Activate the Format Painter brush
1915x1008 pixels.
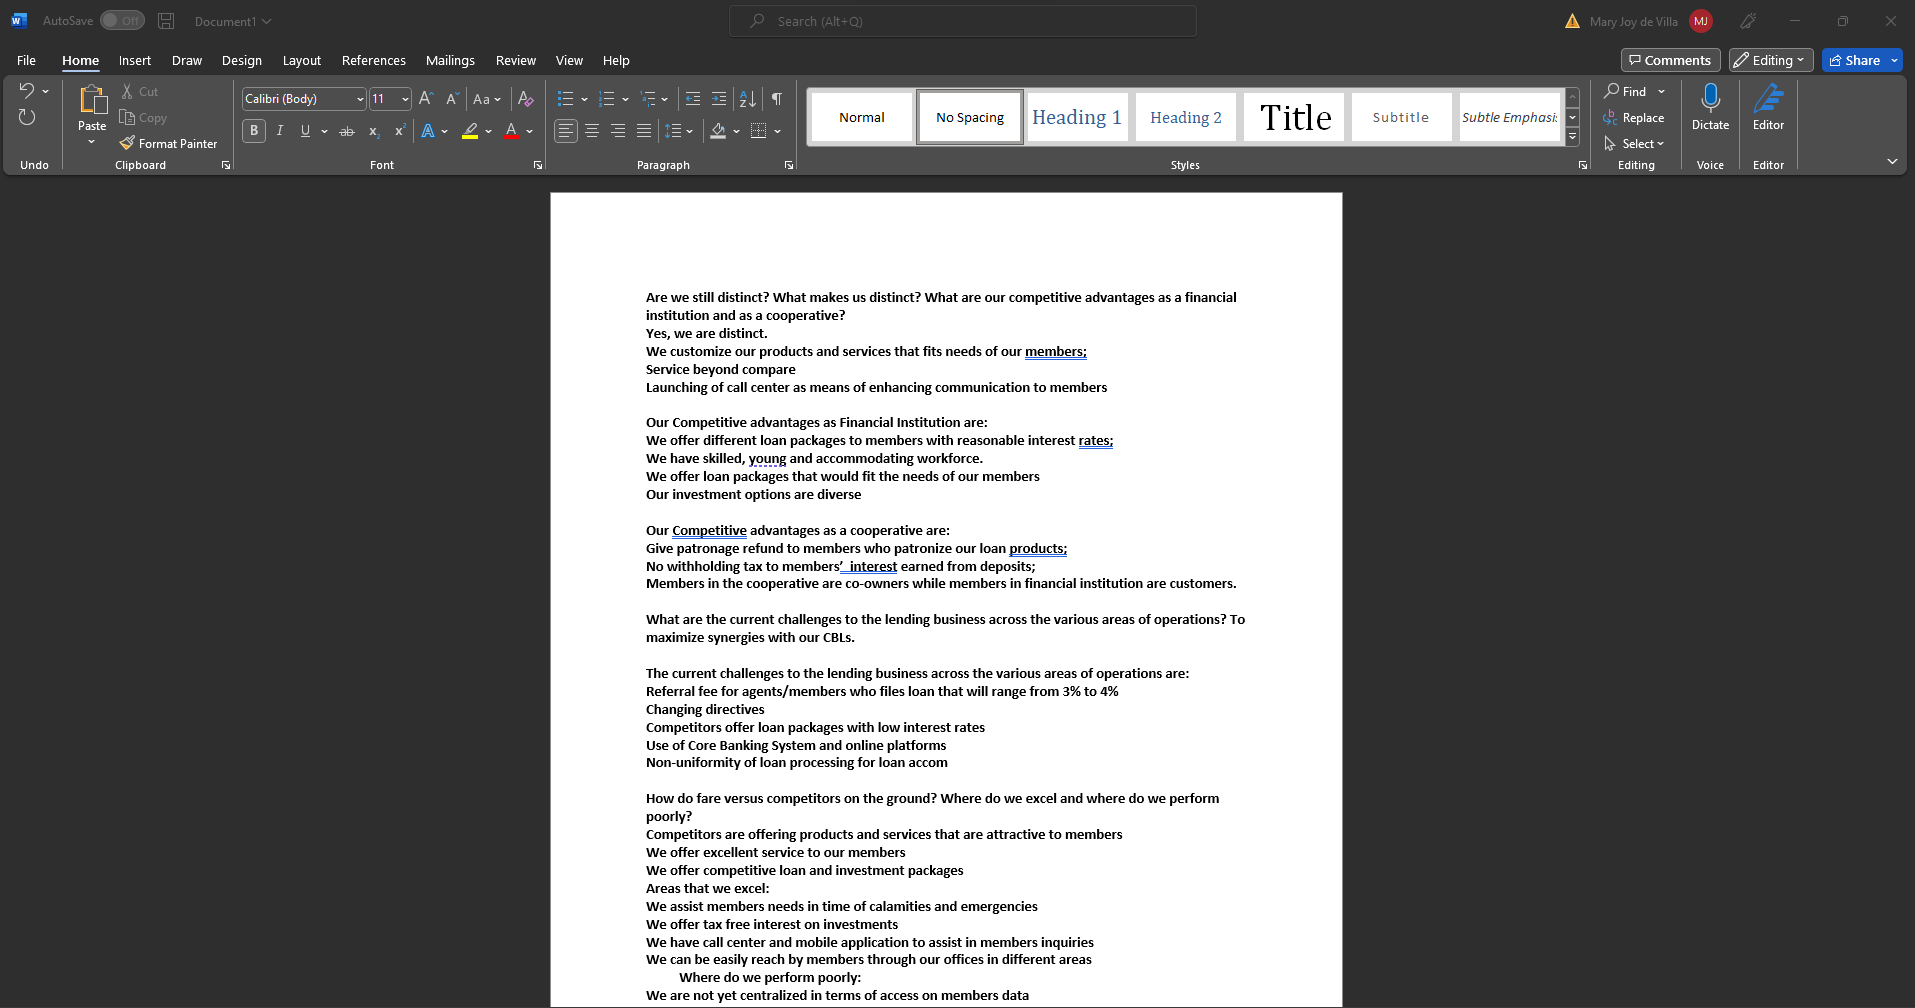(x=127, y=143)
